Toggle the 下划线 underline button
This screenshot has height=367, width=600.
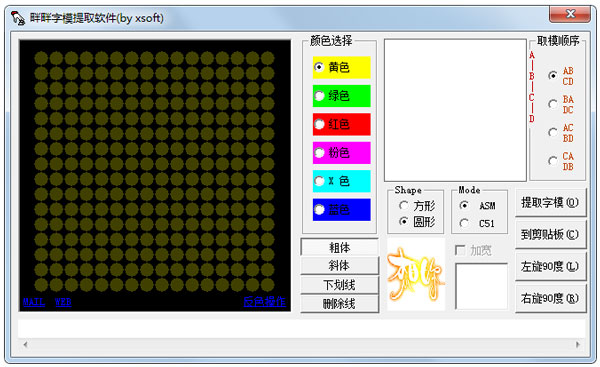pyautogui.click(x=339, y=285)
